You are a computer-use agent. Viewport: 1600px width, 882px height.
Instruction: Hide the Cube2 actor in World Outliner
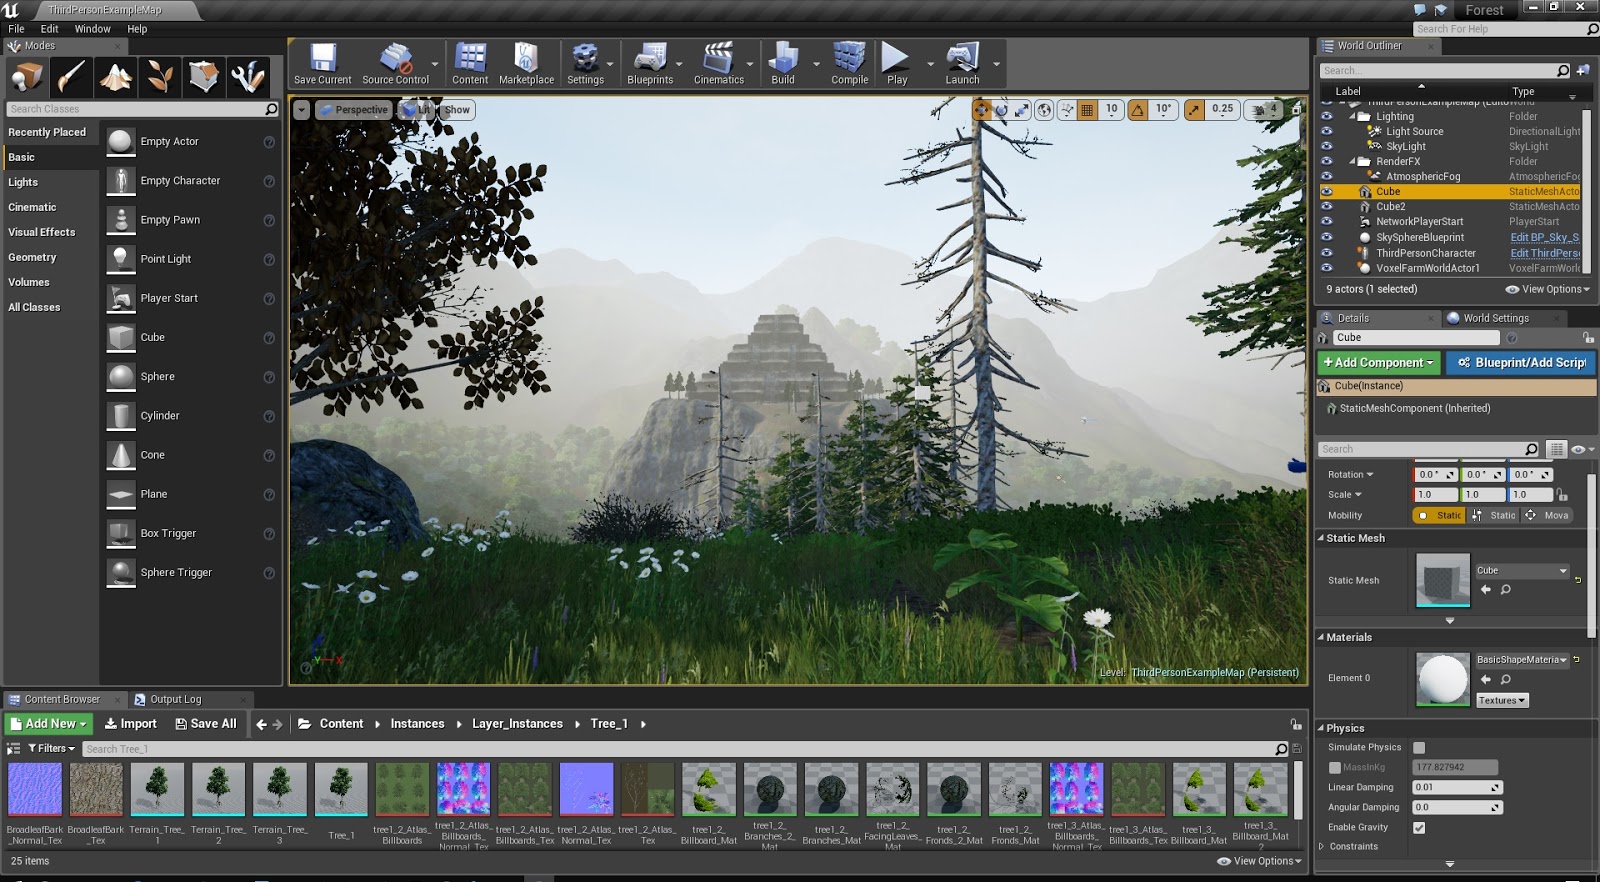[1327, 207]
